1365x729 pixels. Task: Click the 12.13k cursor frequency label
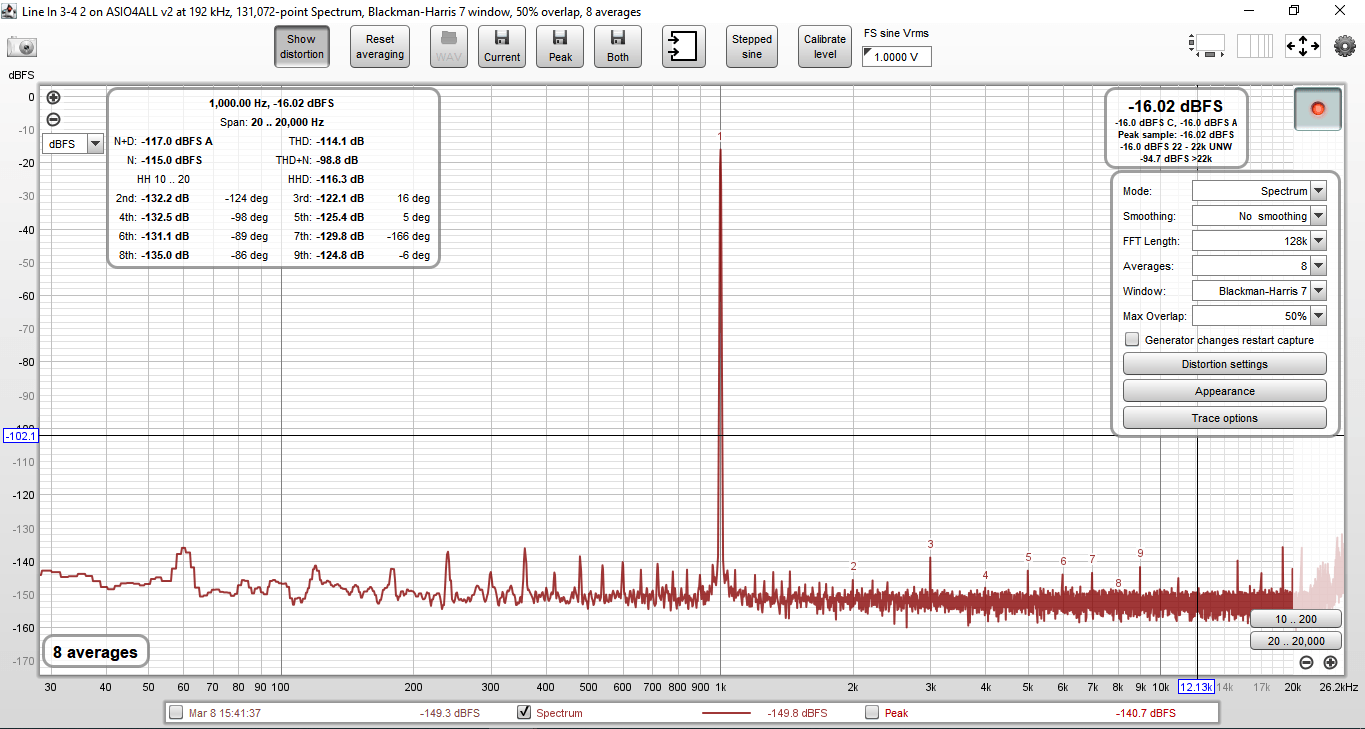pos(1196,687)
